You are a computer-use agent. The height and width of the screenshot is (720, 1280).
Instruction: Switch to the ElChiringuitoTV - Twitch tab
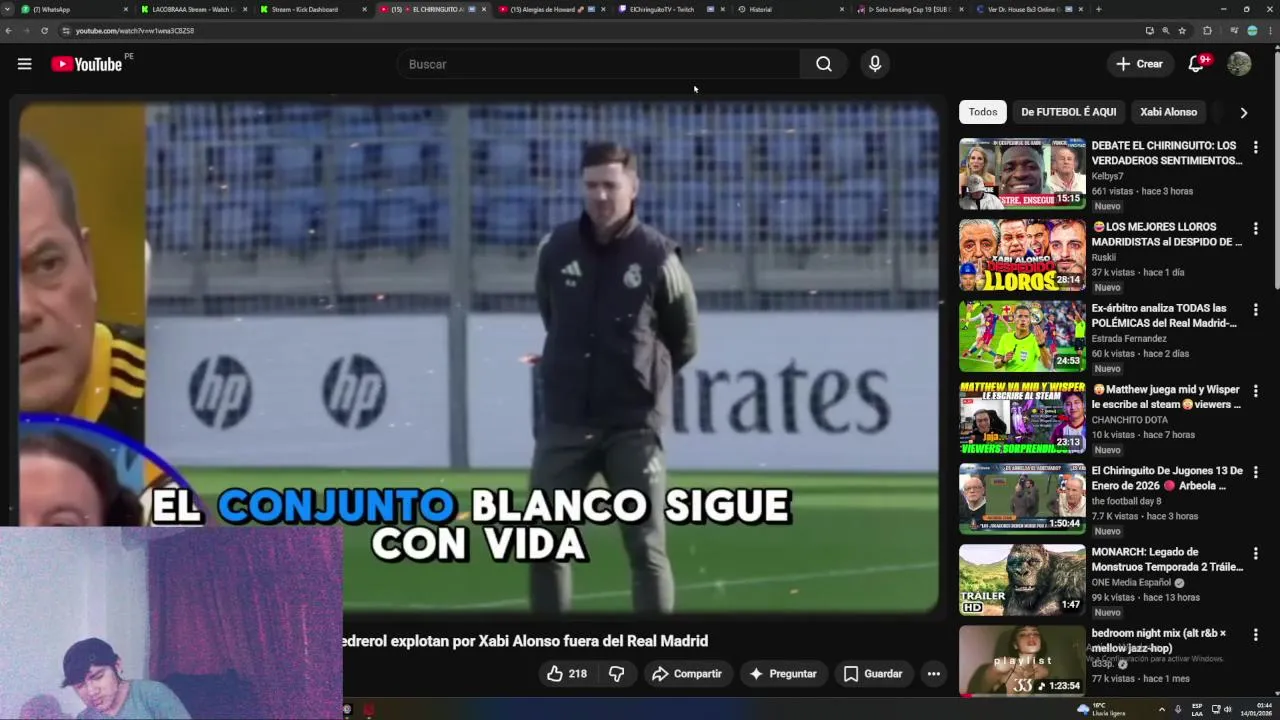point(670,9)
